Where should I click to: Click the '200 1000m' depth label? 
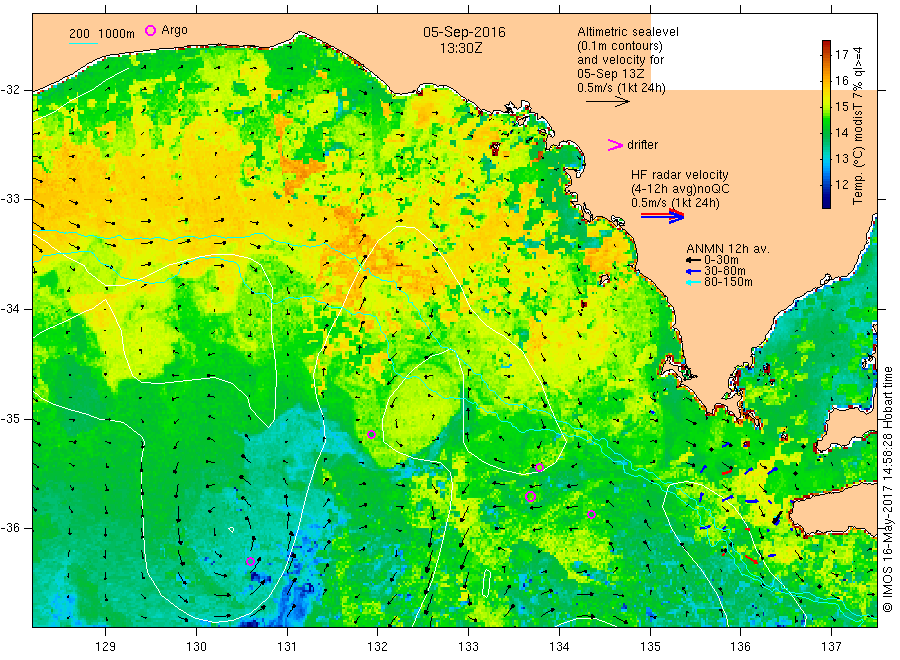[x=102, y=34]
